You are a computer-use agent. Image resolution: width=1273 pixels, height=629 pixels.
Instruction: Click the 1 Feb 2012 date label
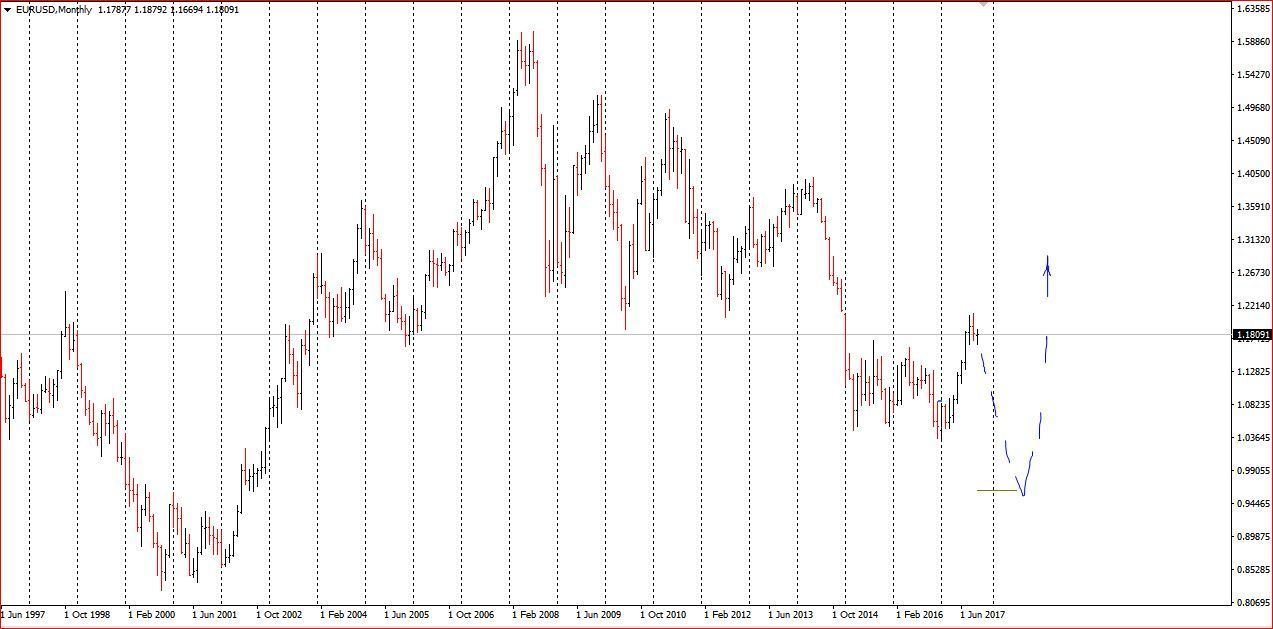tap(727, 615)
